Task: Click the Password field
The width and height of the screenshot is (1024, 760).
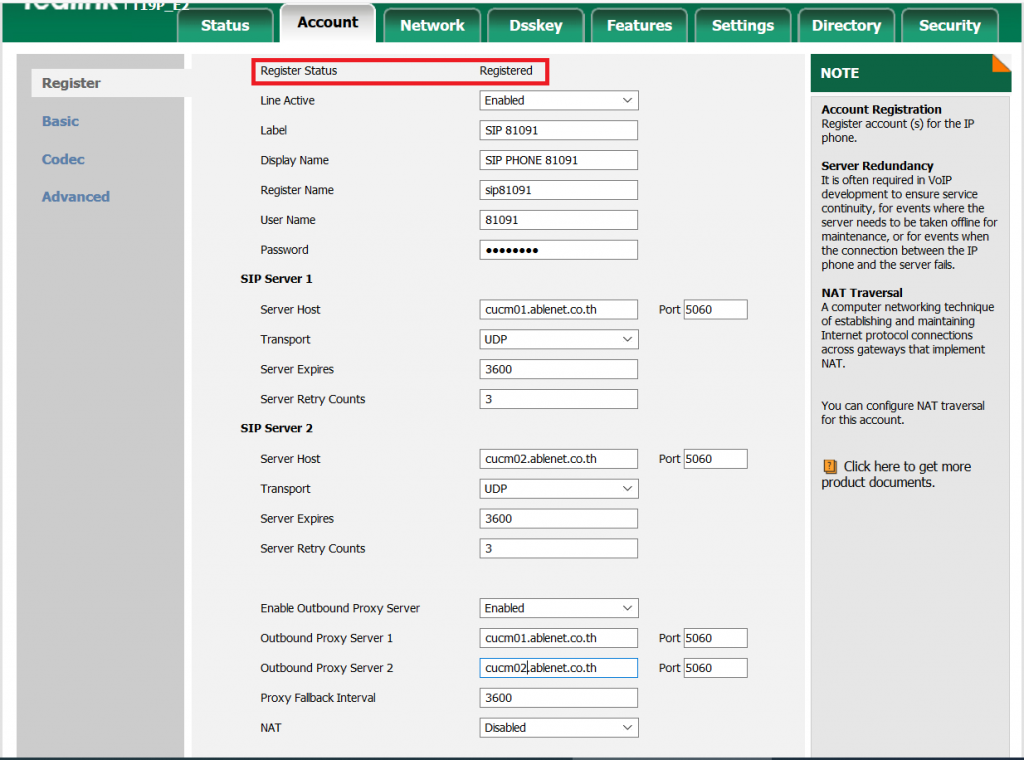Action: [558, 250]
